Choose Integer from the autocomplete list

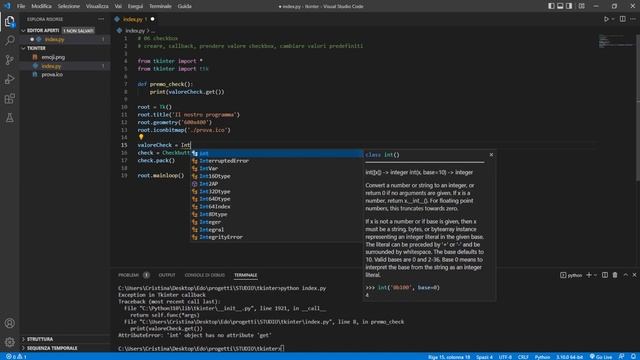(276, 222)
